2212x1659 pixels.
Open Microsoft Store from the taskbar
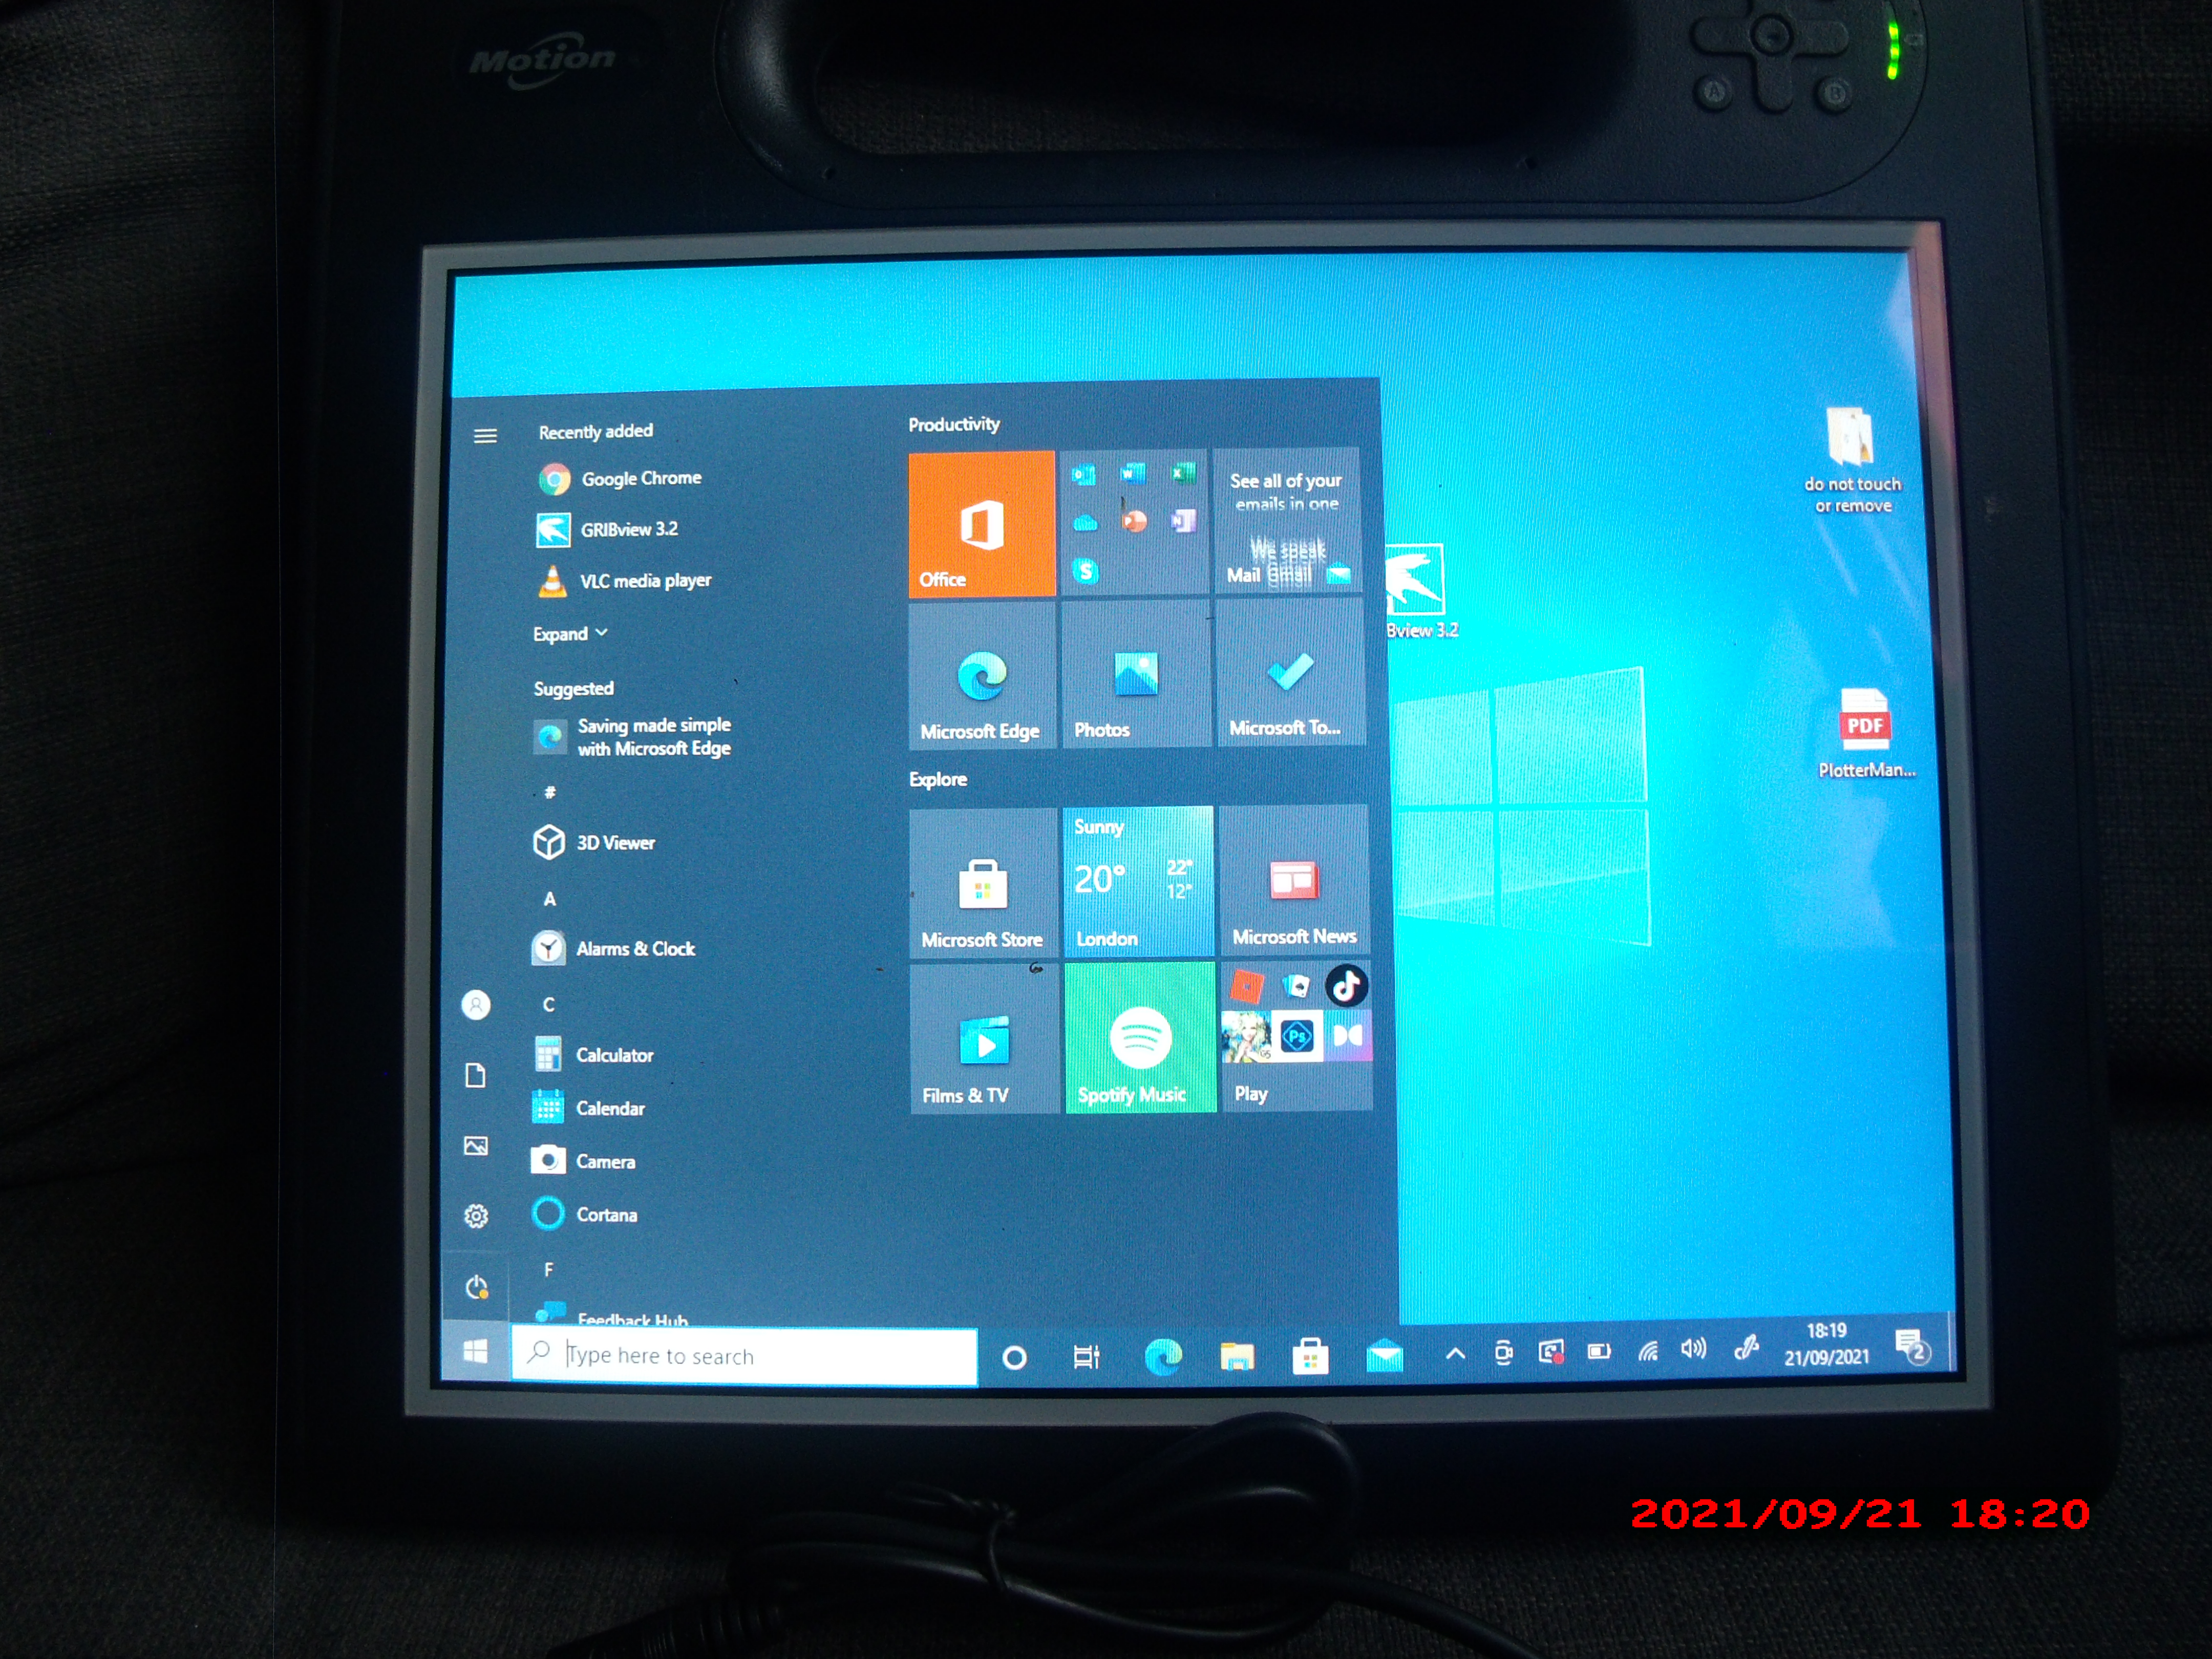pyautogui.click(x=1310, y=1356)
